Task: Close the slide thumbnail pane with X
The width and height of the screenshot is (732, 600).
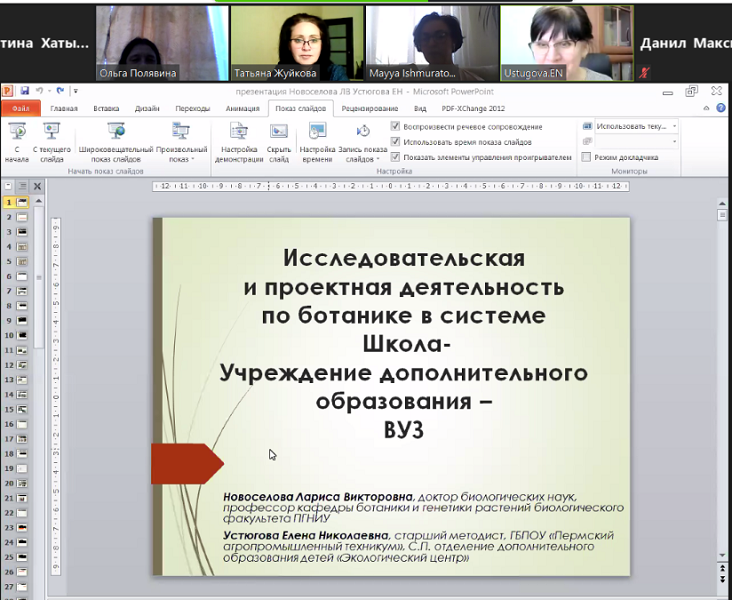Action: [x=37, y=186]
